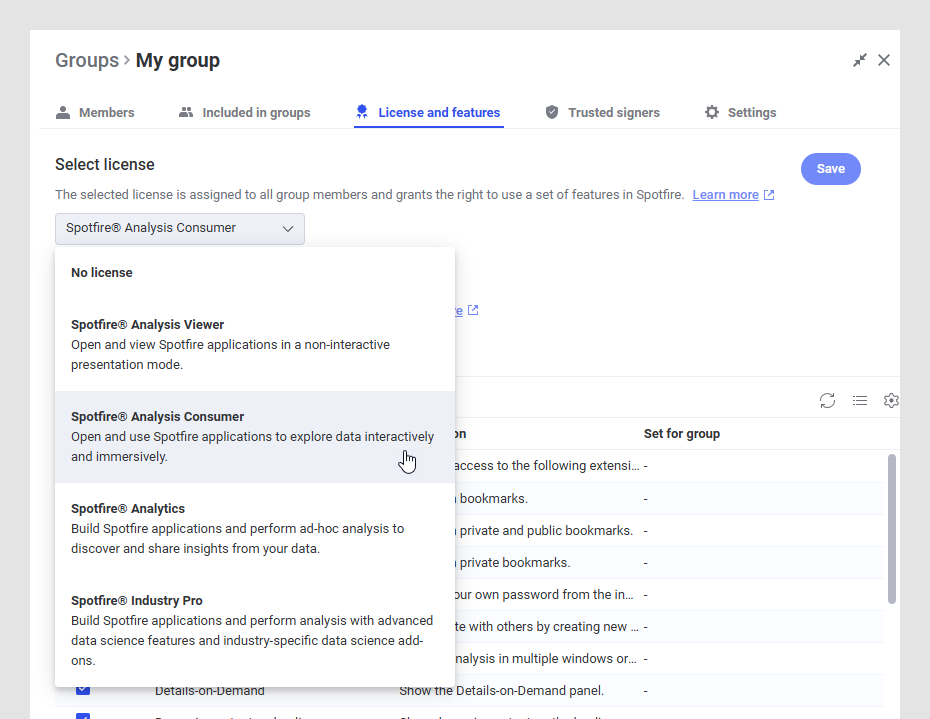Click the collapse panel arrows icon

[x=859, y=60]
